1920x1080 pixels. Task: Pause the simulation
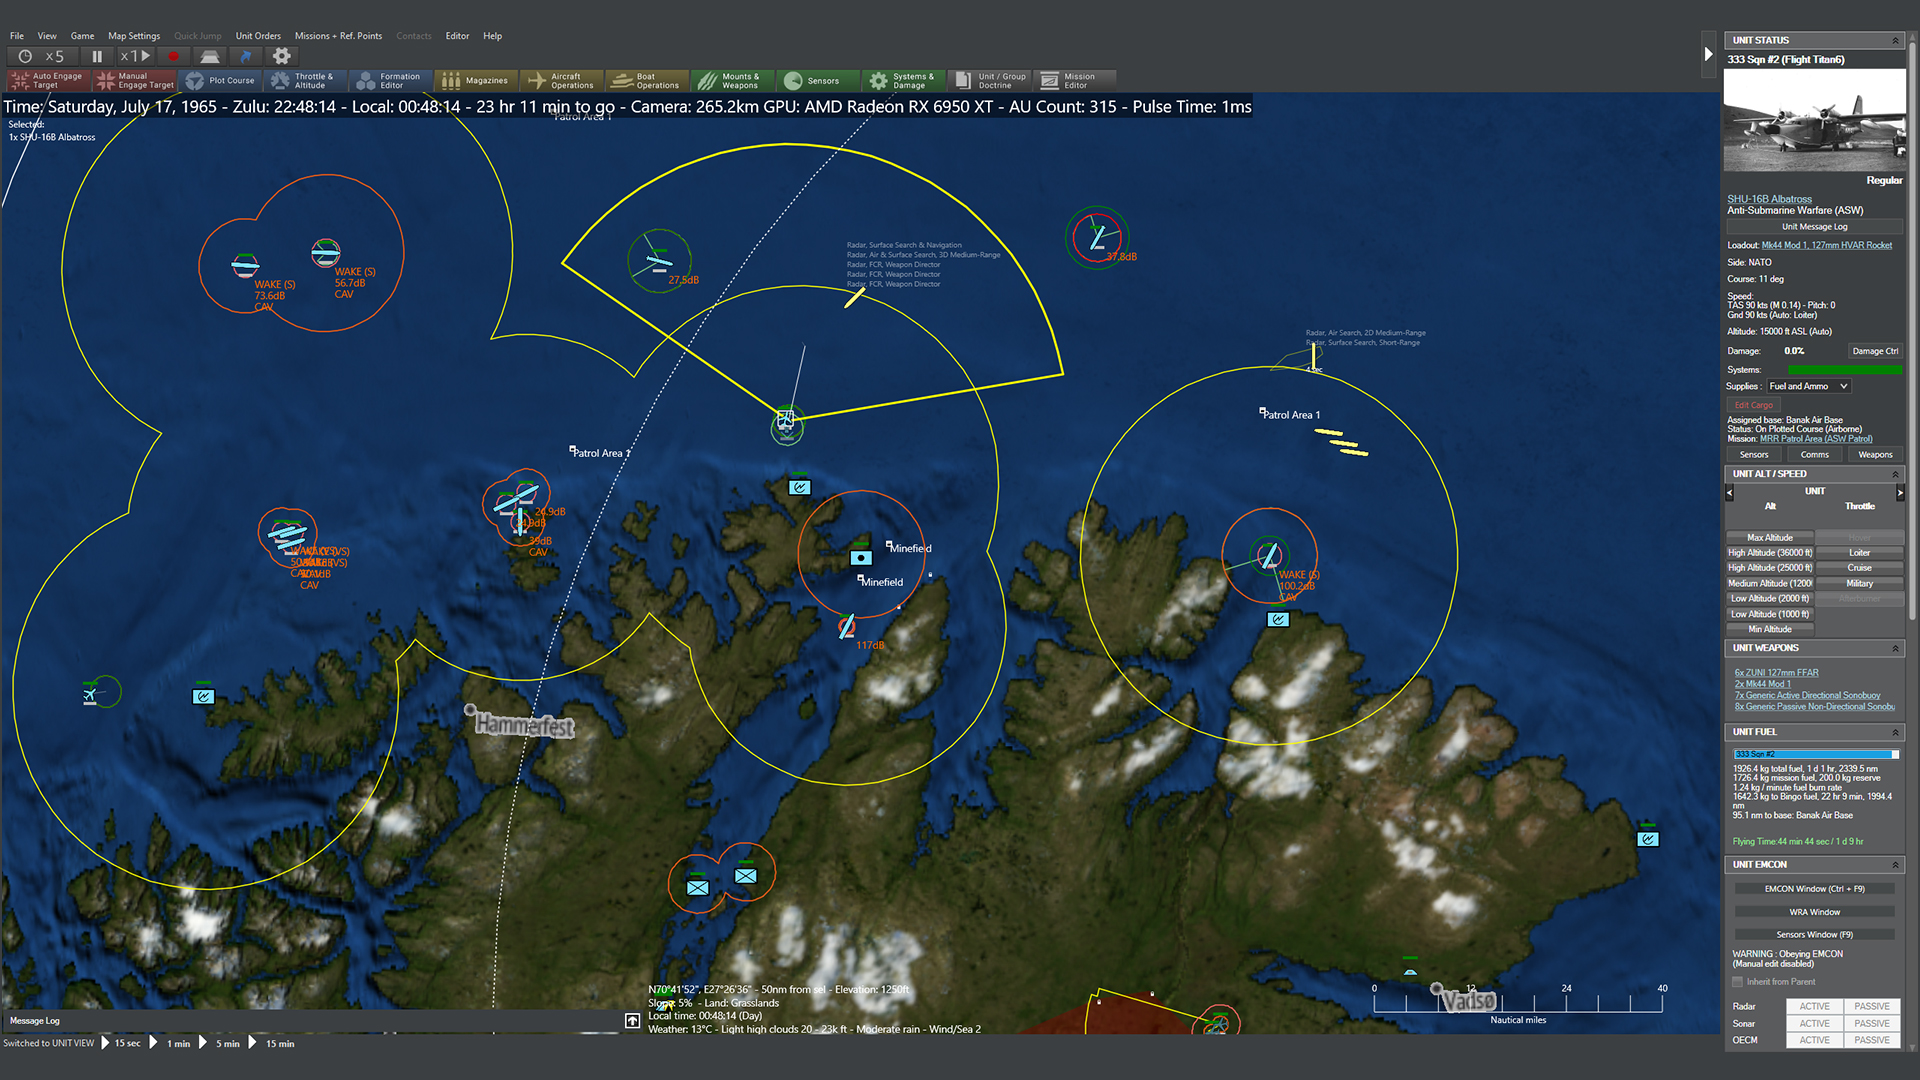97,57
